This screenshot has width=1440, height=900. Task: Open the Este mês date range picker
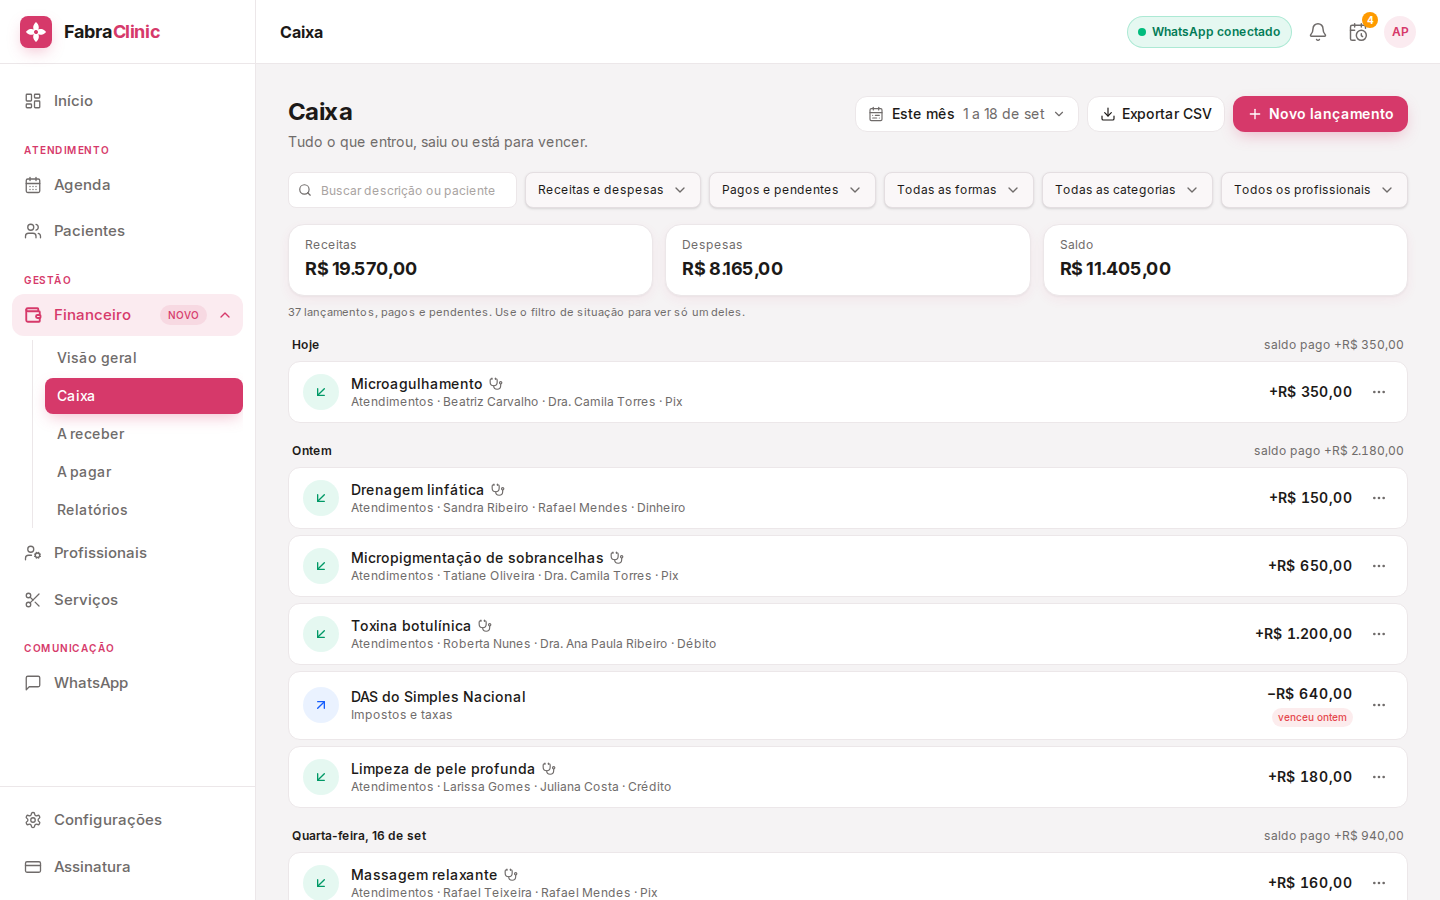[967, 114]
